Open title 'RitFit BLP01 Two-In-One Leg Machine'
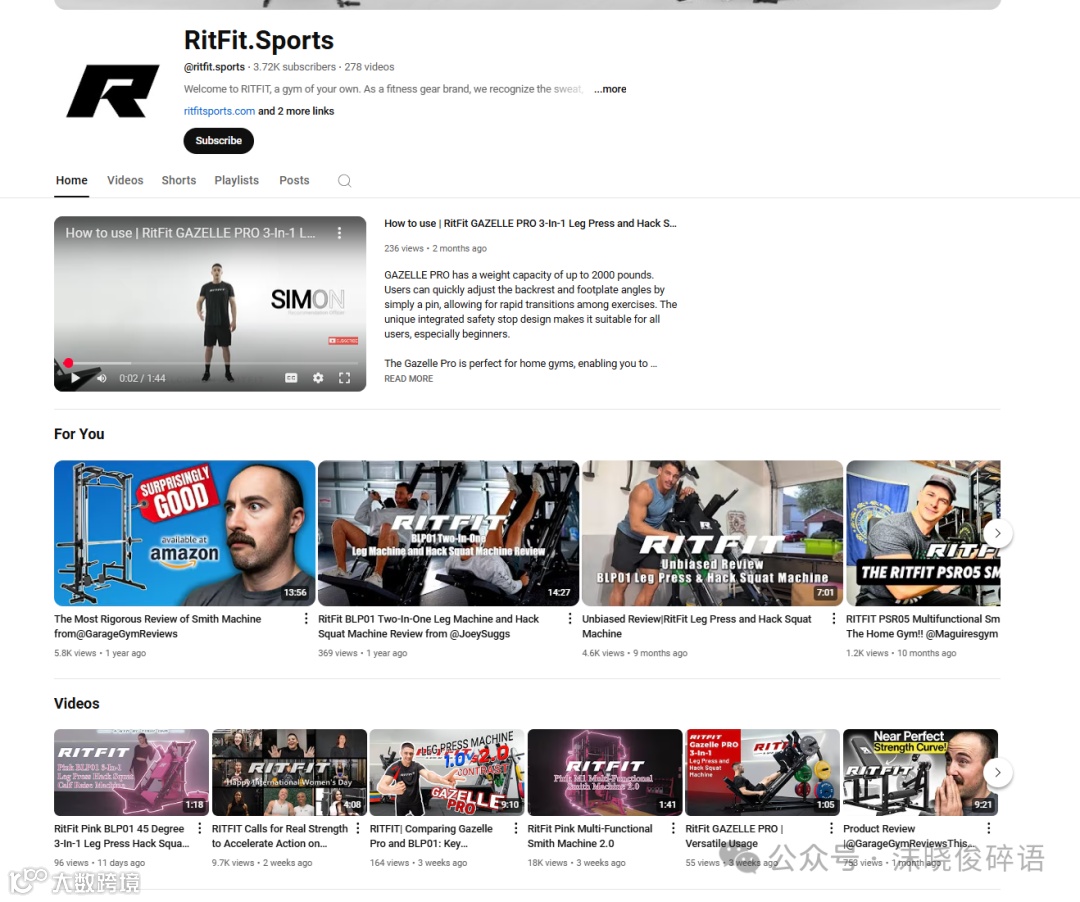The width and height of the screenshot is (1080, 902). tap(428, 626)
